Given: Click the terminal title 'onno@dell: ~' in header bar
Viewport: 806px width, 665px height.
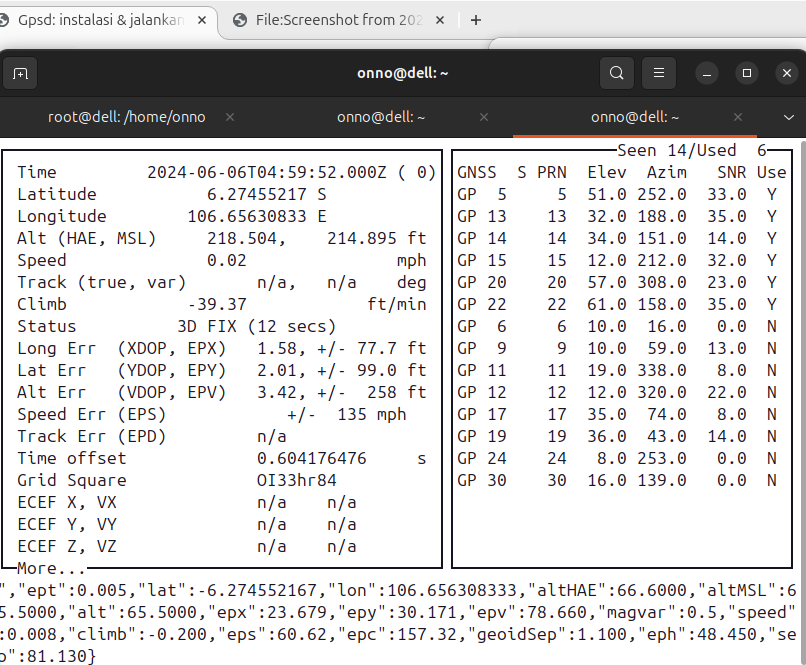Looking at the screenshot, I should [403, 73].
